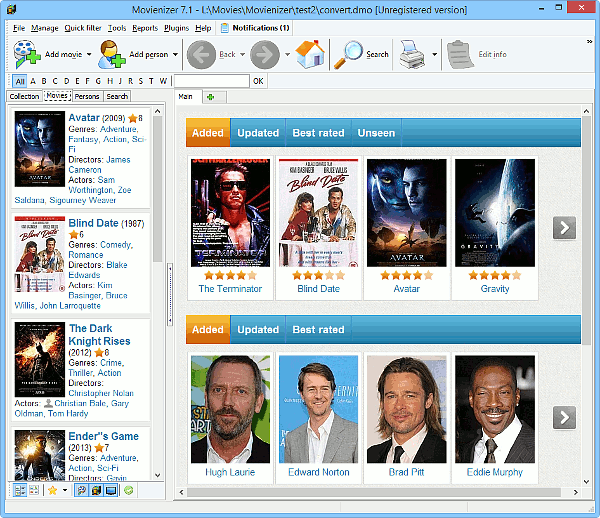Toggle thumbnail grid view mode

point(34,490)
